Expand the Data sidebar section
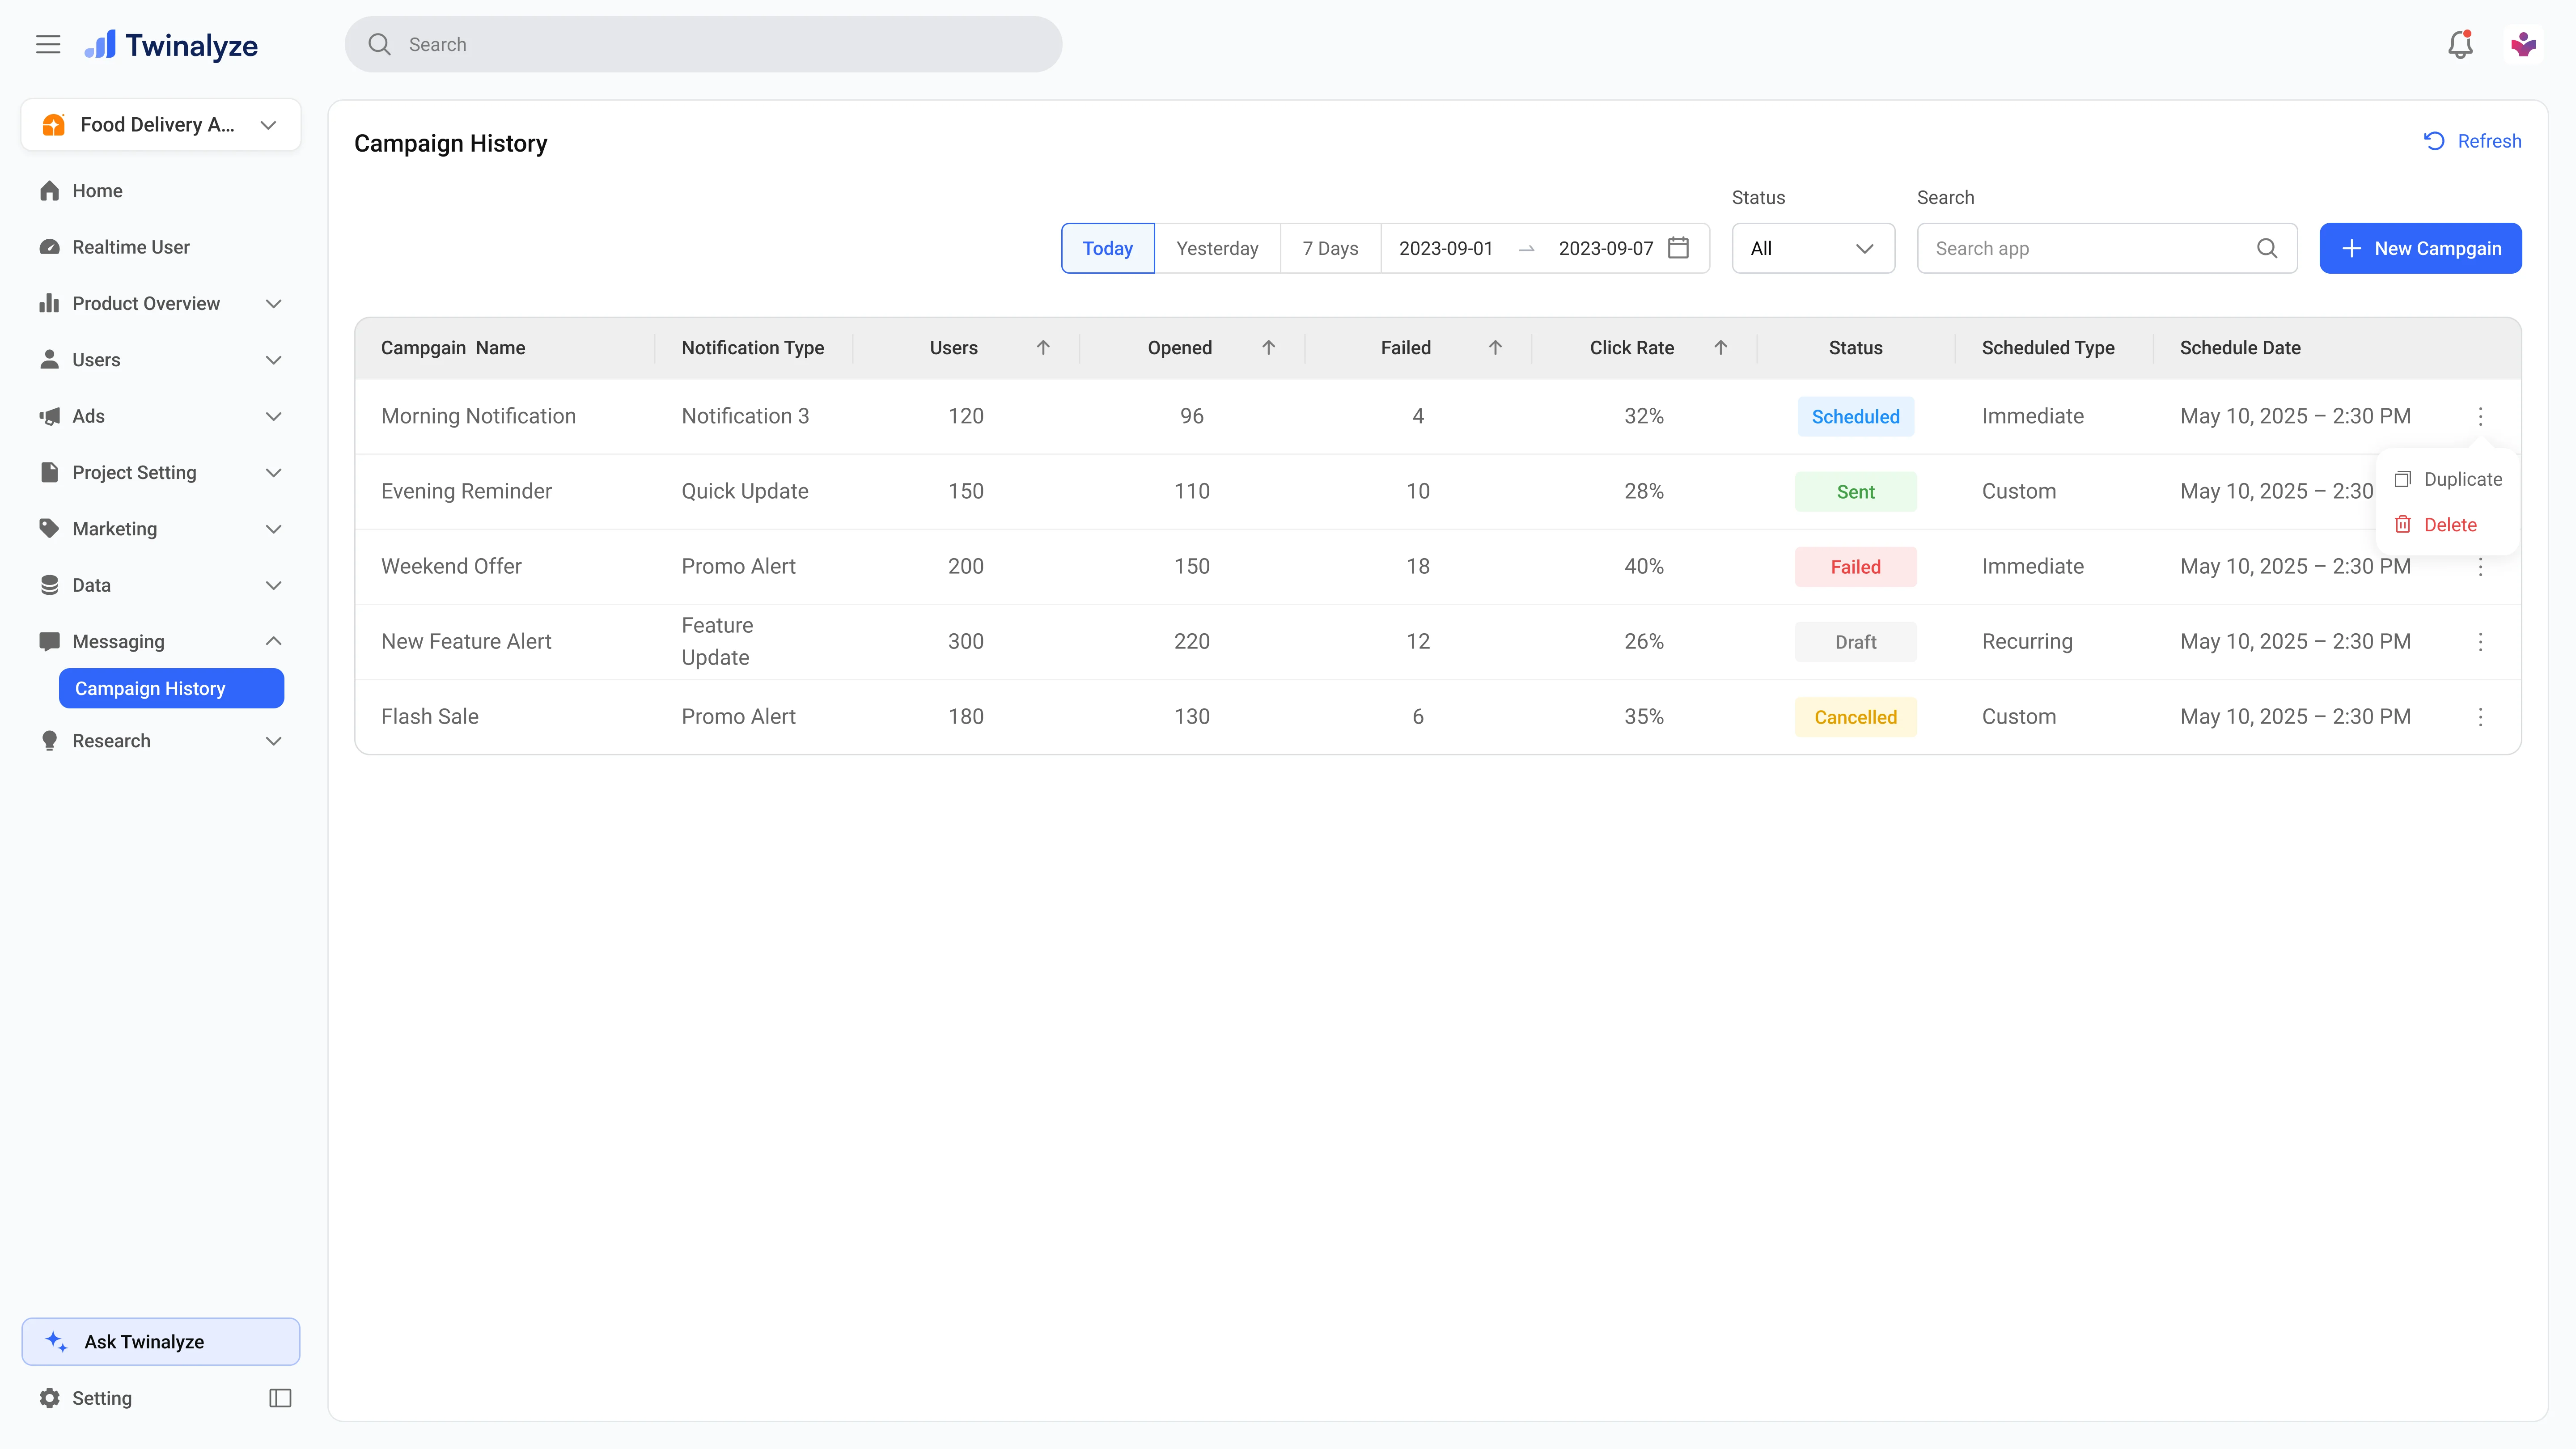 (x=161, y=585)
